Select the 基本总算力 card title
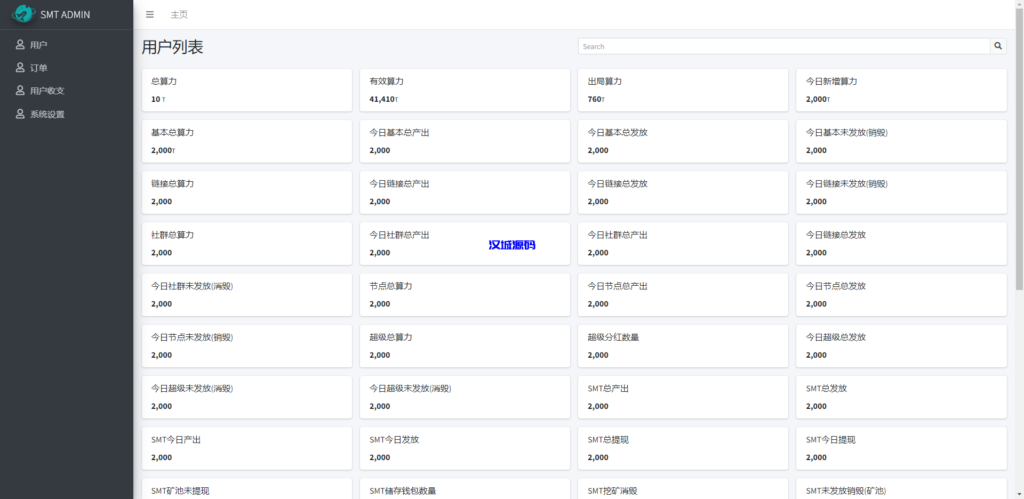 tap(172, 133)
